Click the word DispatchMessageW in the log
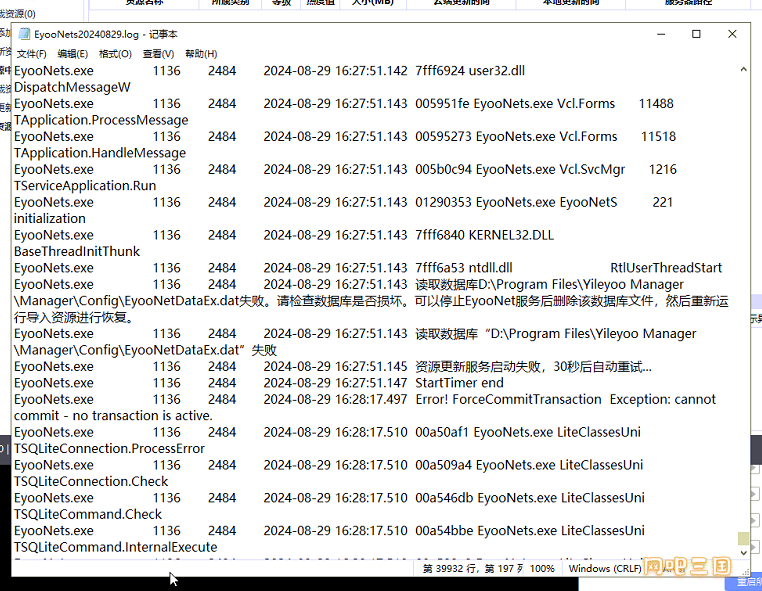This screenshot has width=762, height=591. 72,87
